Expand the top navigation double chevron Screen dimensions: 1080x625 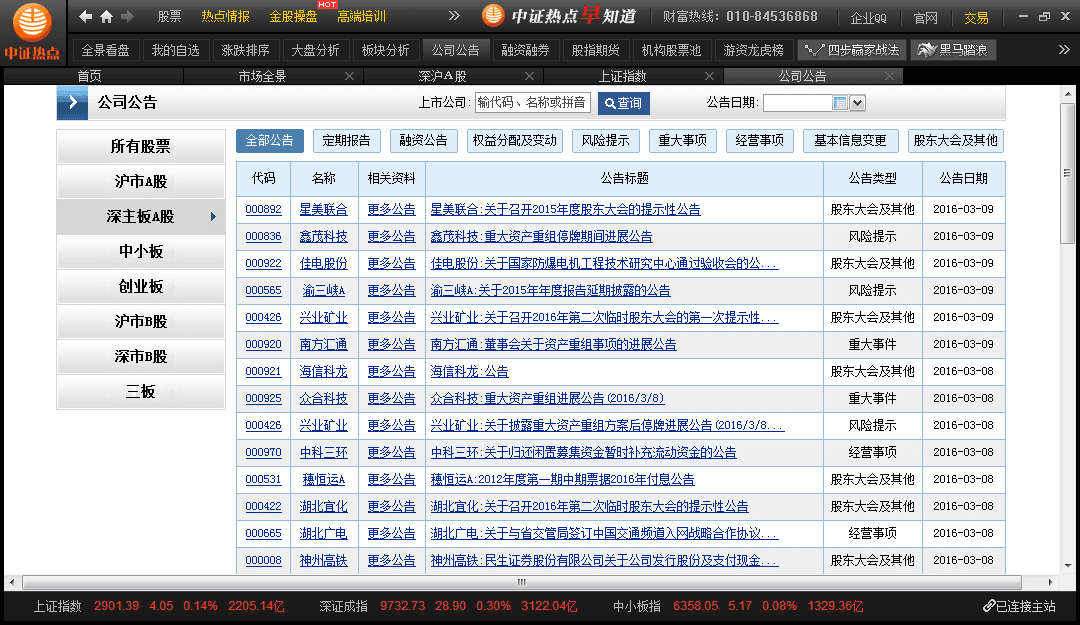(x=454, y=15)
